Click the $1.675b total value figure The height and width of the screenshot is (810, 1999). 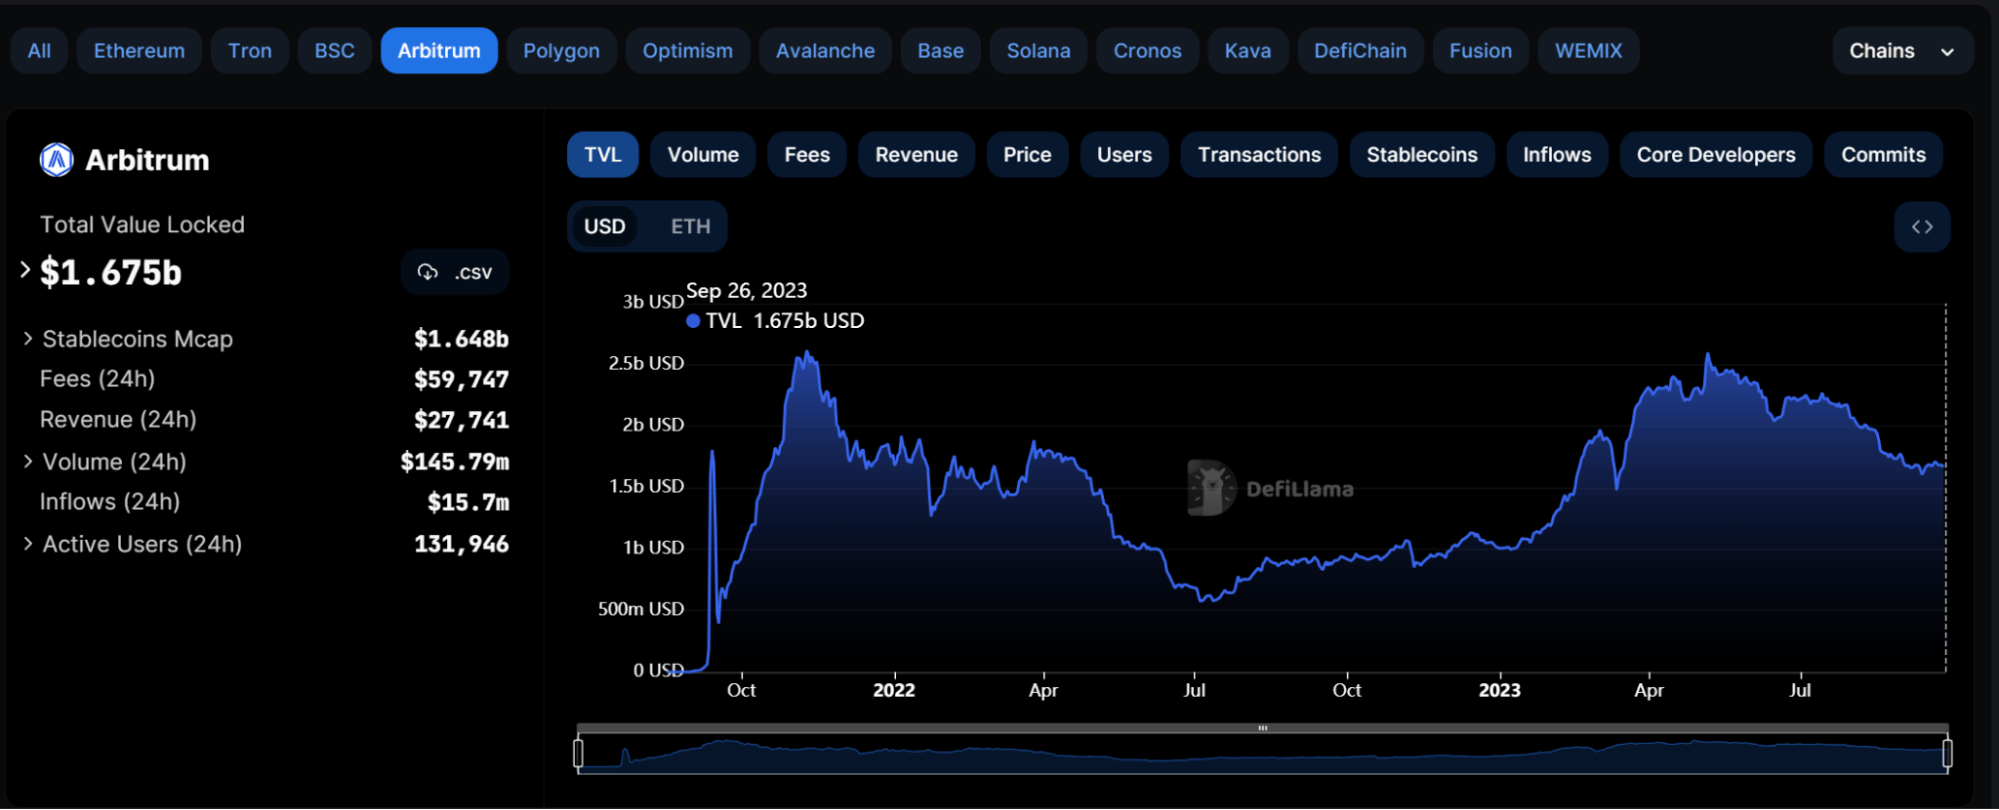111,272
